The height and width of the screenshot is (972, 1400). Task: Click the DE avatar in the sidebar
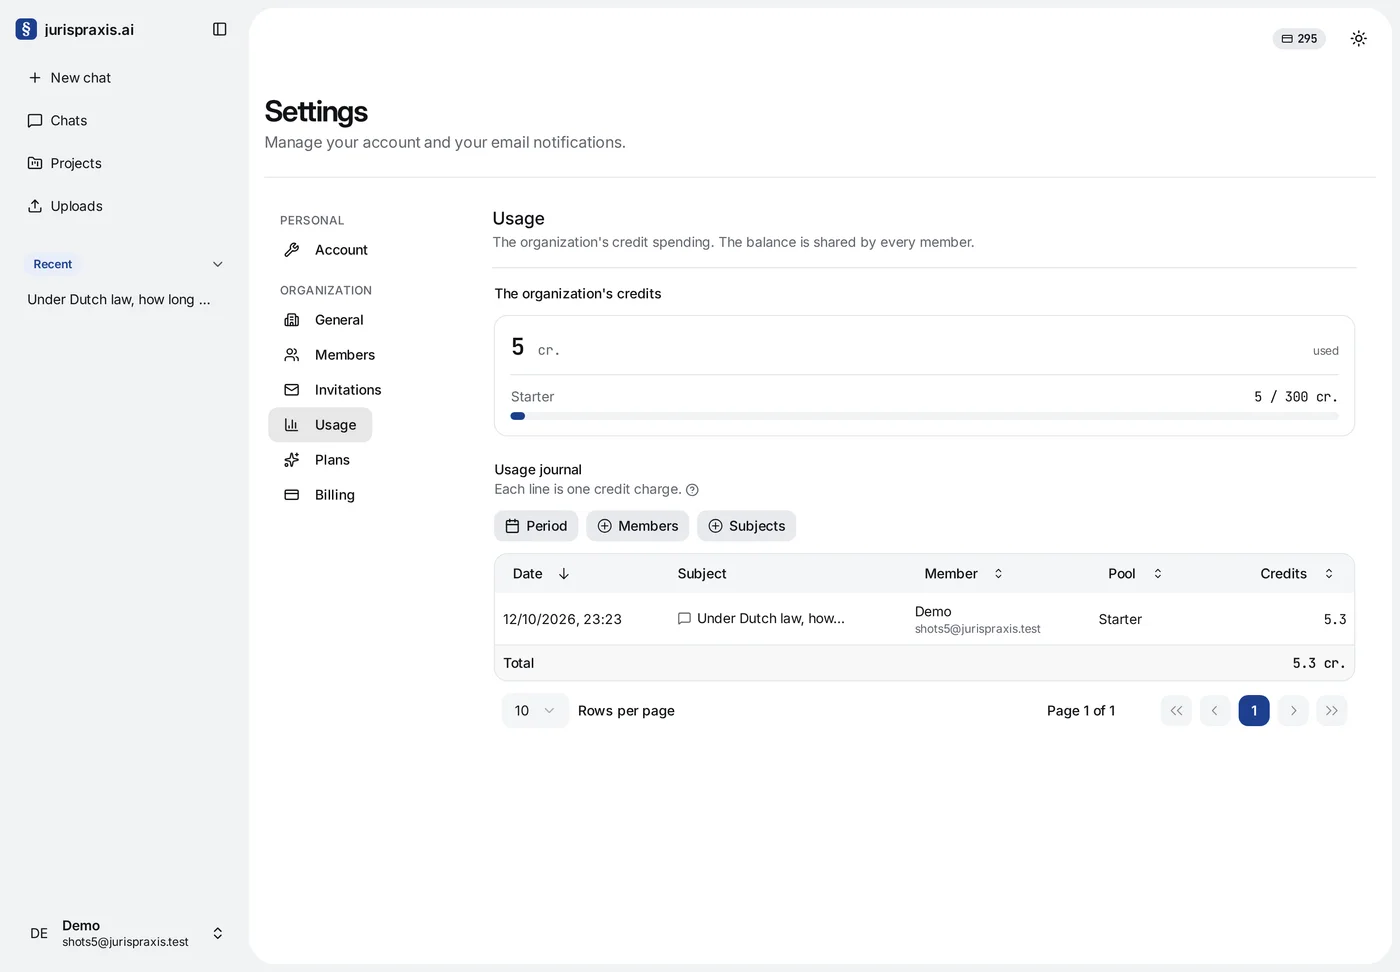39,933
